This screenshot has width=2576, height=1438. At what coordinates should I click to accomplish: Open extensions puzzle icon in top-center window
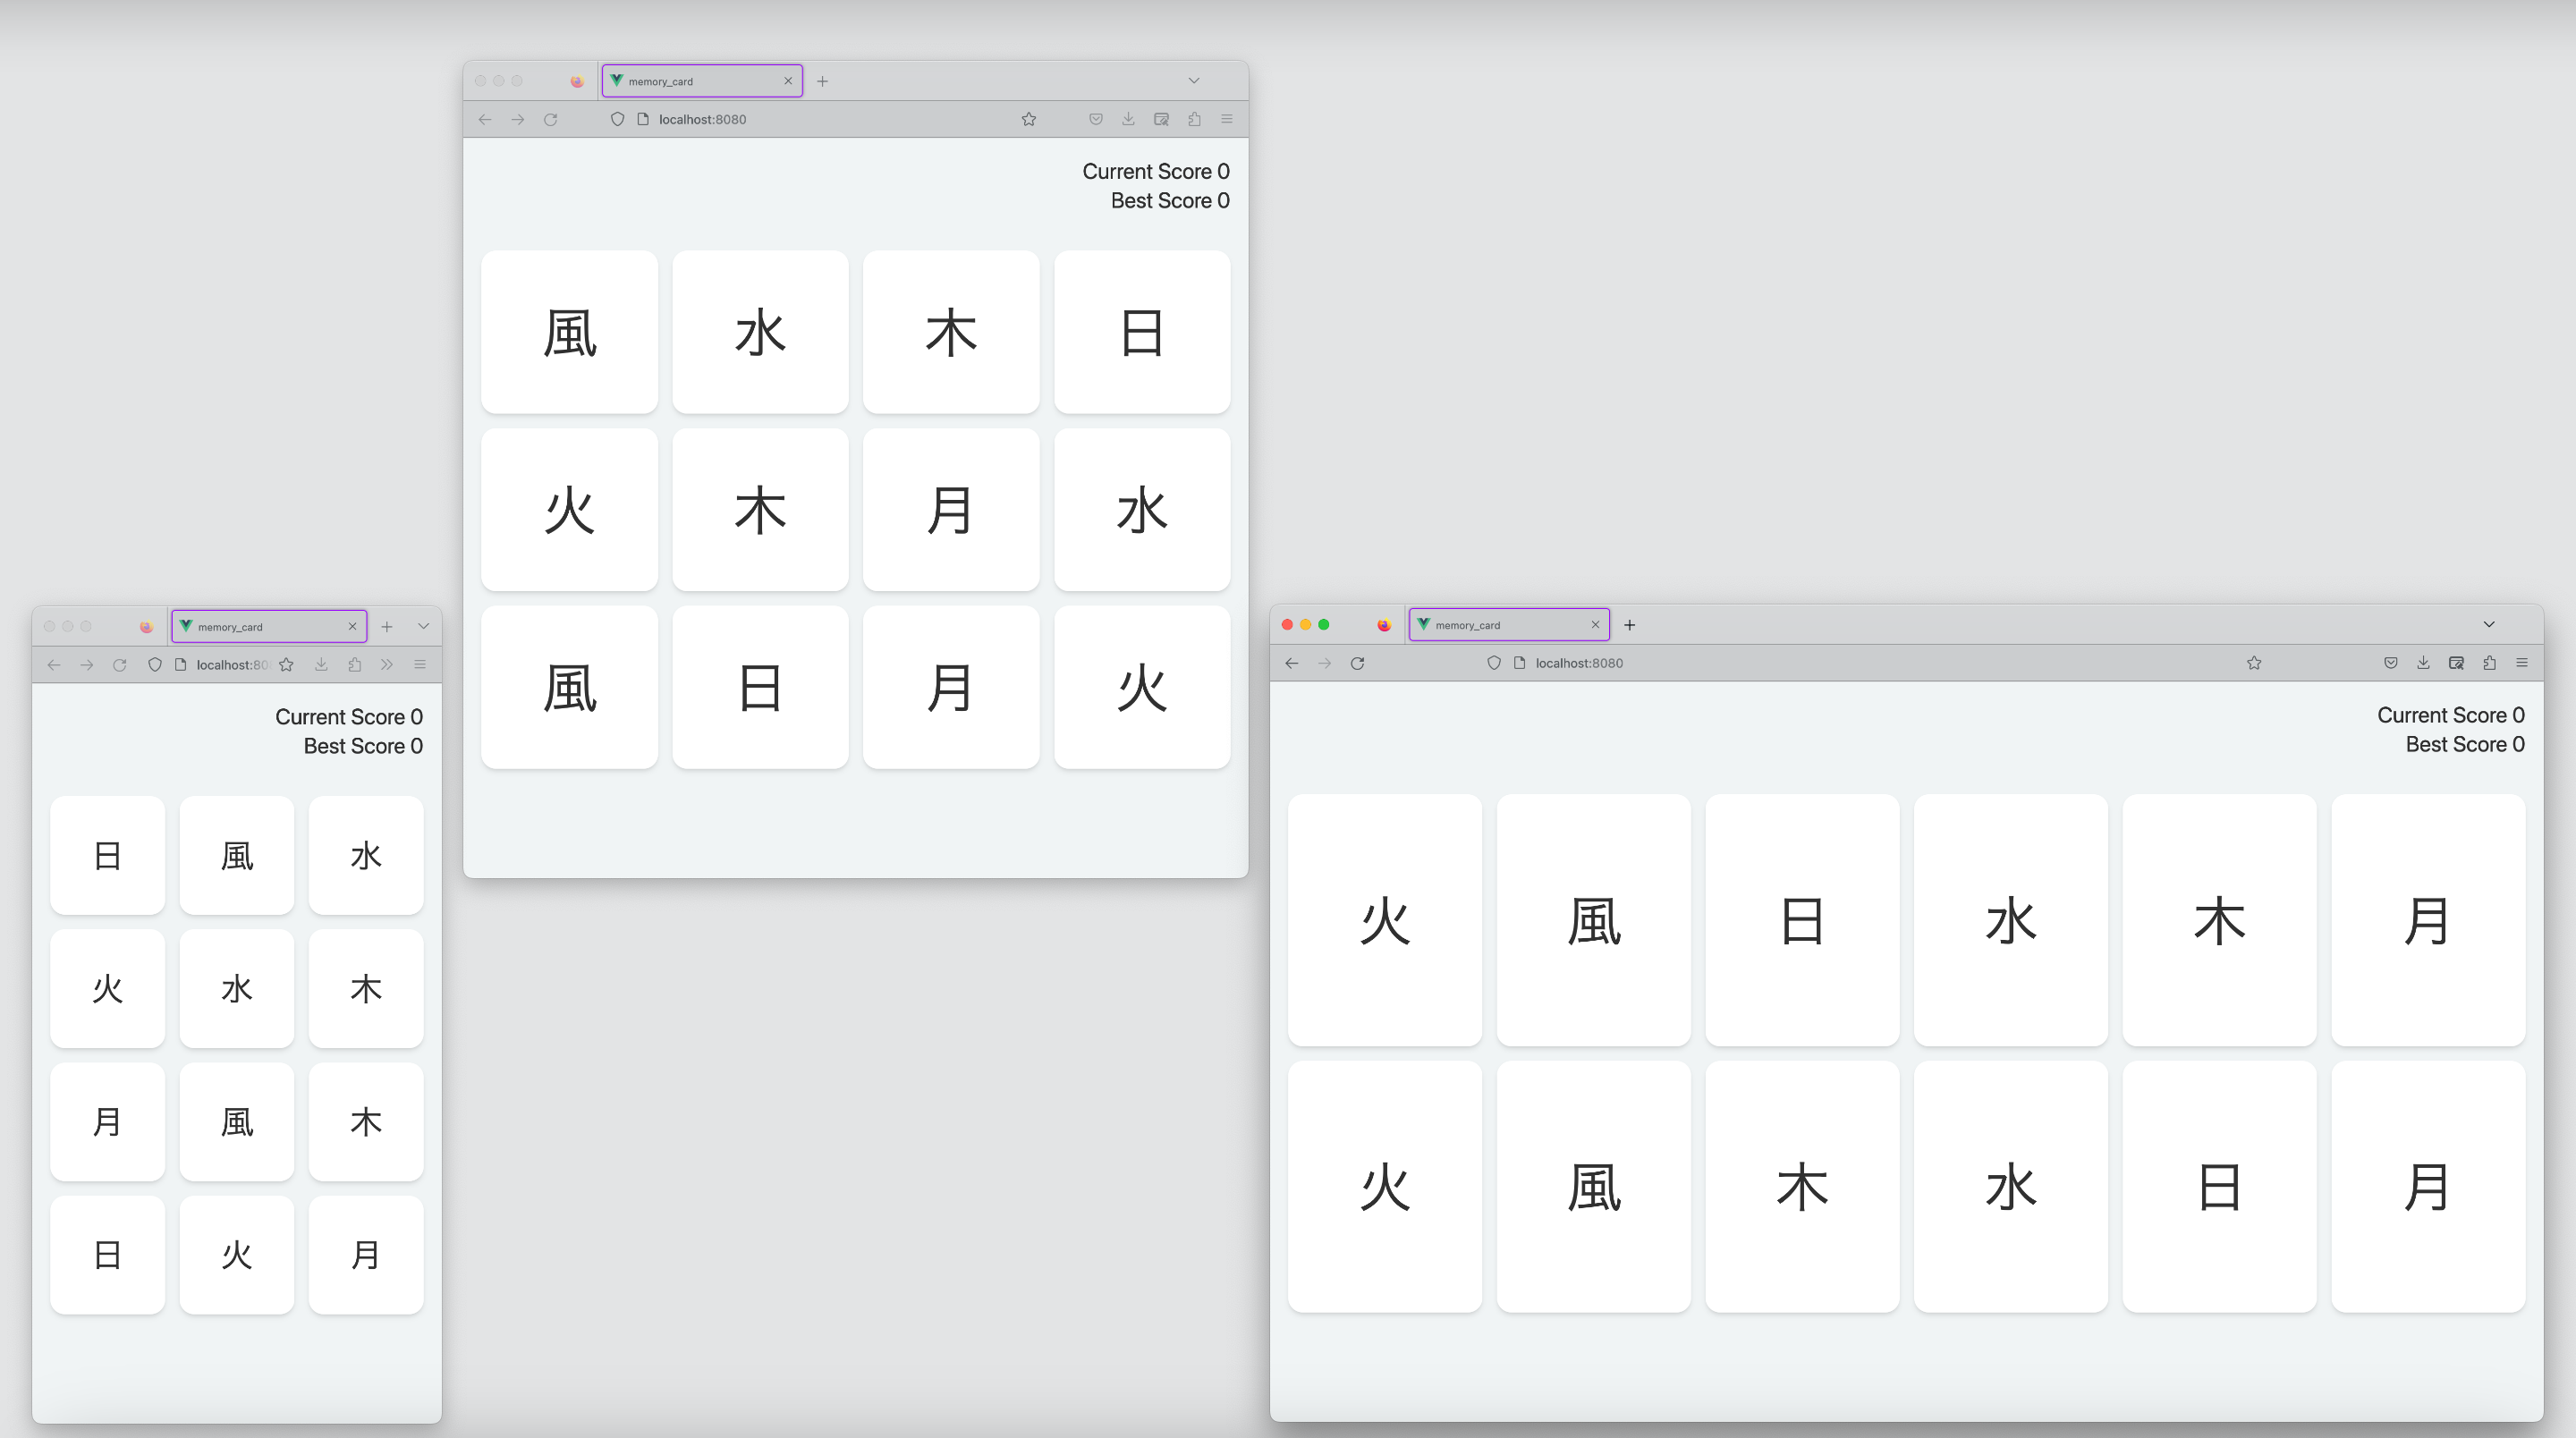coord(1194,119)
